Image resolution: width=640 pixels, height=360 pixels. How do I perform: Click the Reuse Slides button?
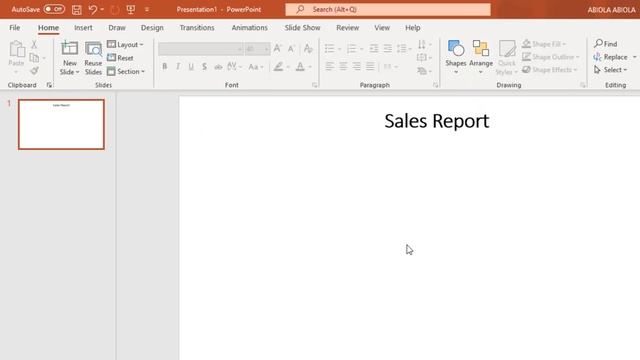click(x=93, y=58)
